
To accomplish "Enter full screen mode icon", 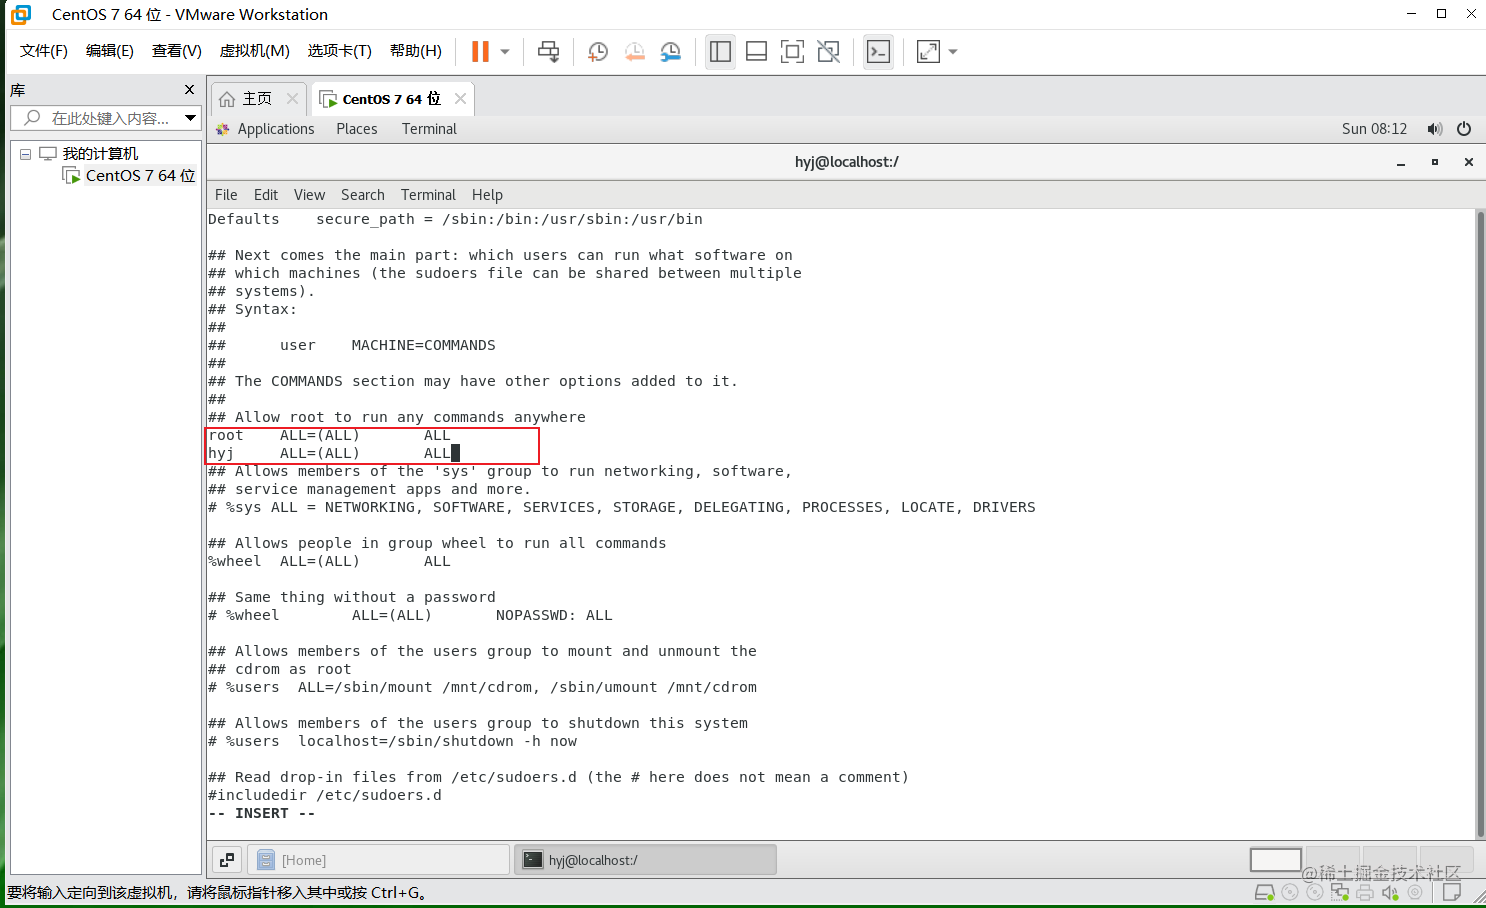I will tap(792, 51).
